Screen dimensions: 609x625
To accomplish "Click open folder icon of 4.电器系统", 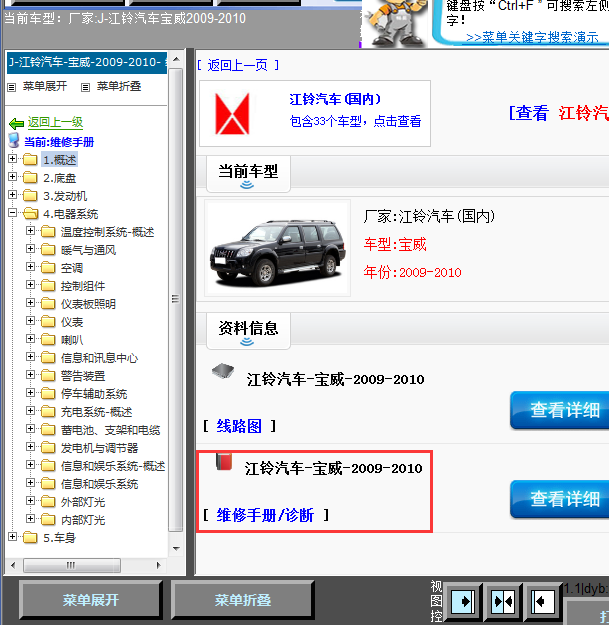I will [30, 214].
